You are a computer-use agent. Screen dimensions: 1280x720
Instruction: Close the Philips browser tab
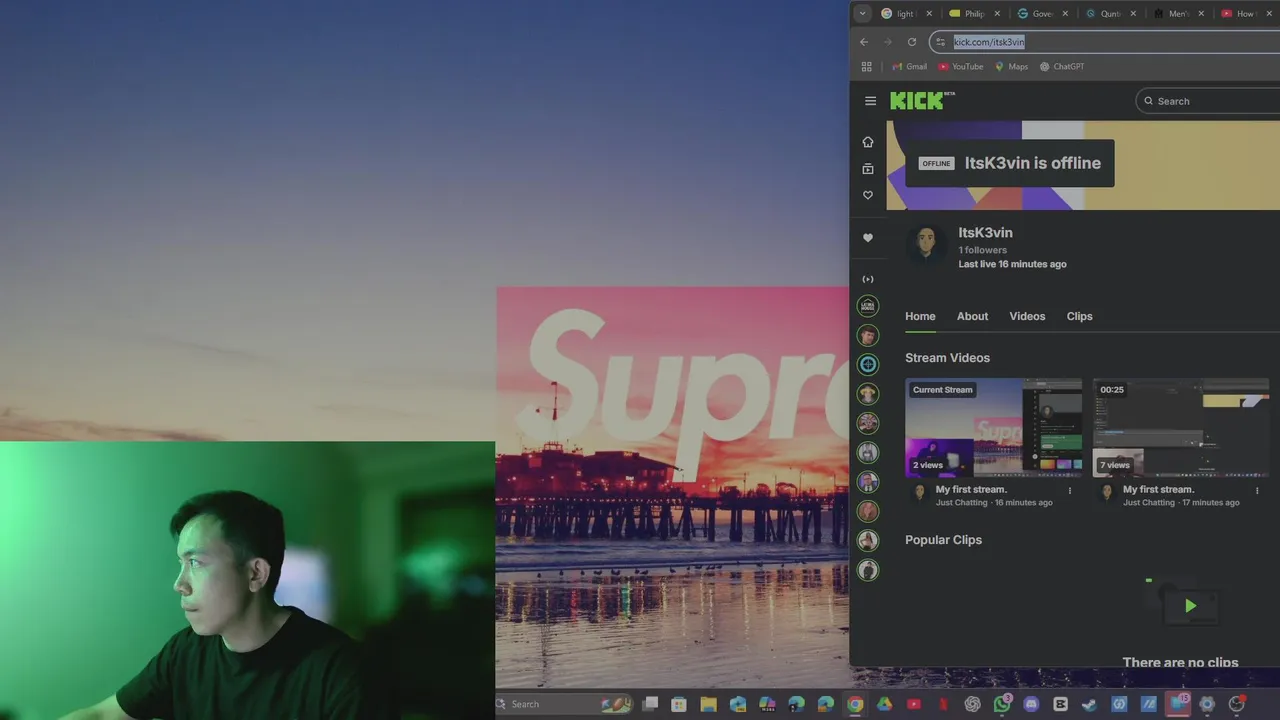coord(997,14)
